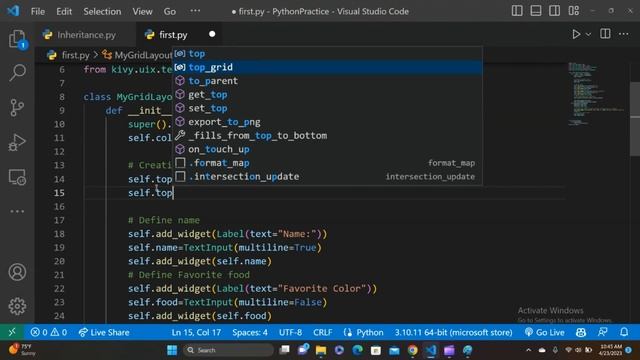Open Mail app from taskbar
The width and height of the screenshot is (640, 360).
(x=394, y=350)
